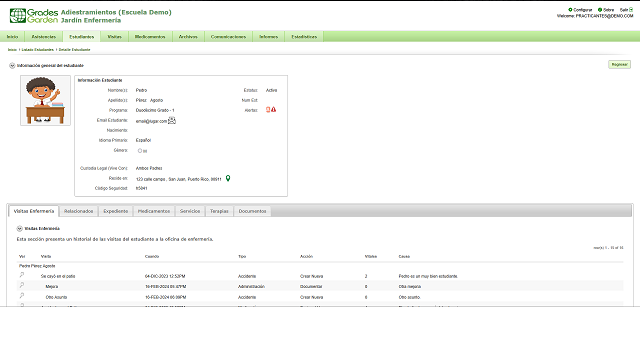Open the Asistencias menu
The width and height of the screenshot is (640, 360).
click(x=44, y=37)
